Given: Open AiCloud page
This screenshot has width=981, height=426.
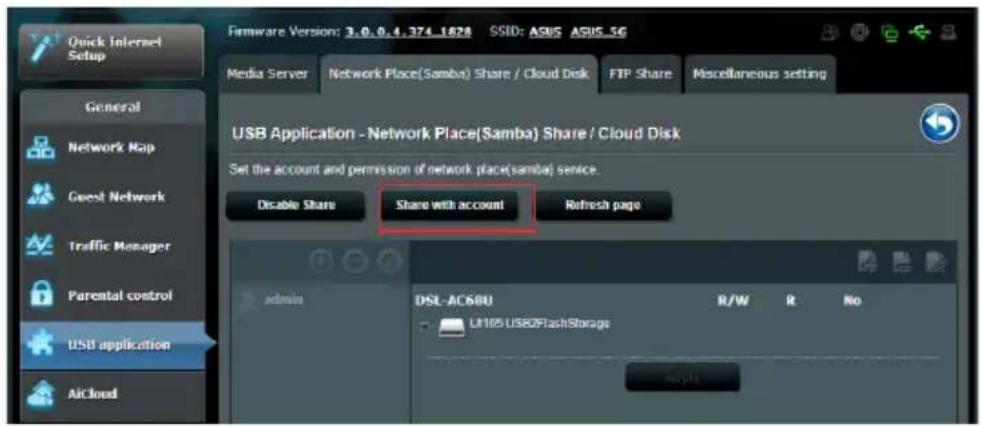Looking at the screenshot, I should [x=112, y=394].
